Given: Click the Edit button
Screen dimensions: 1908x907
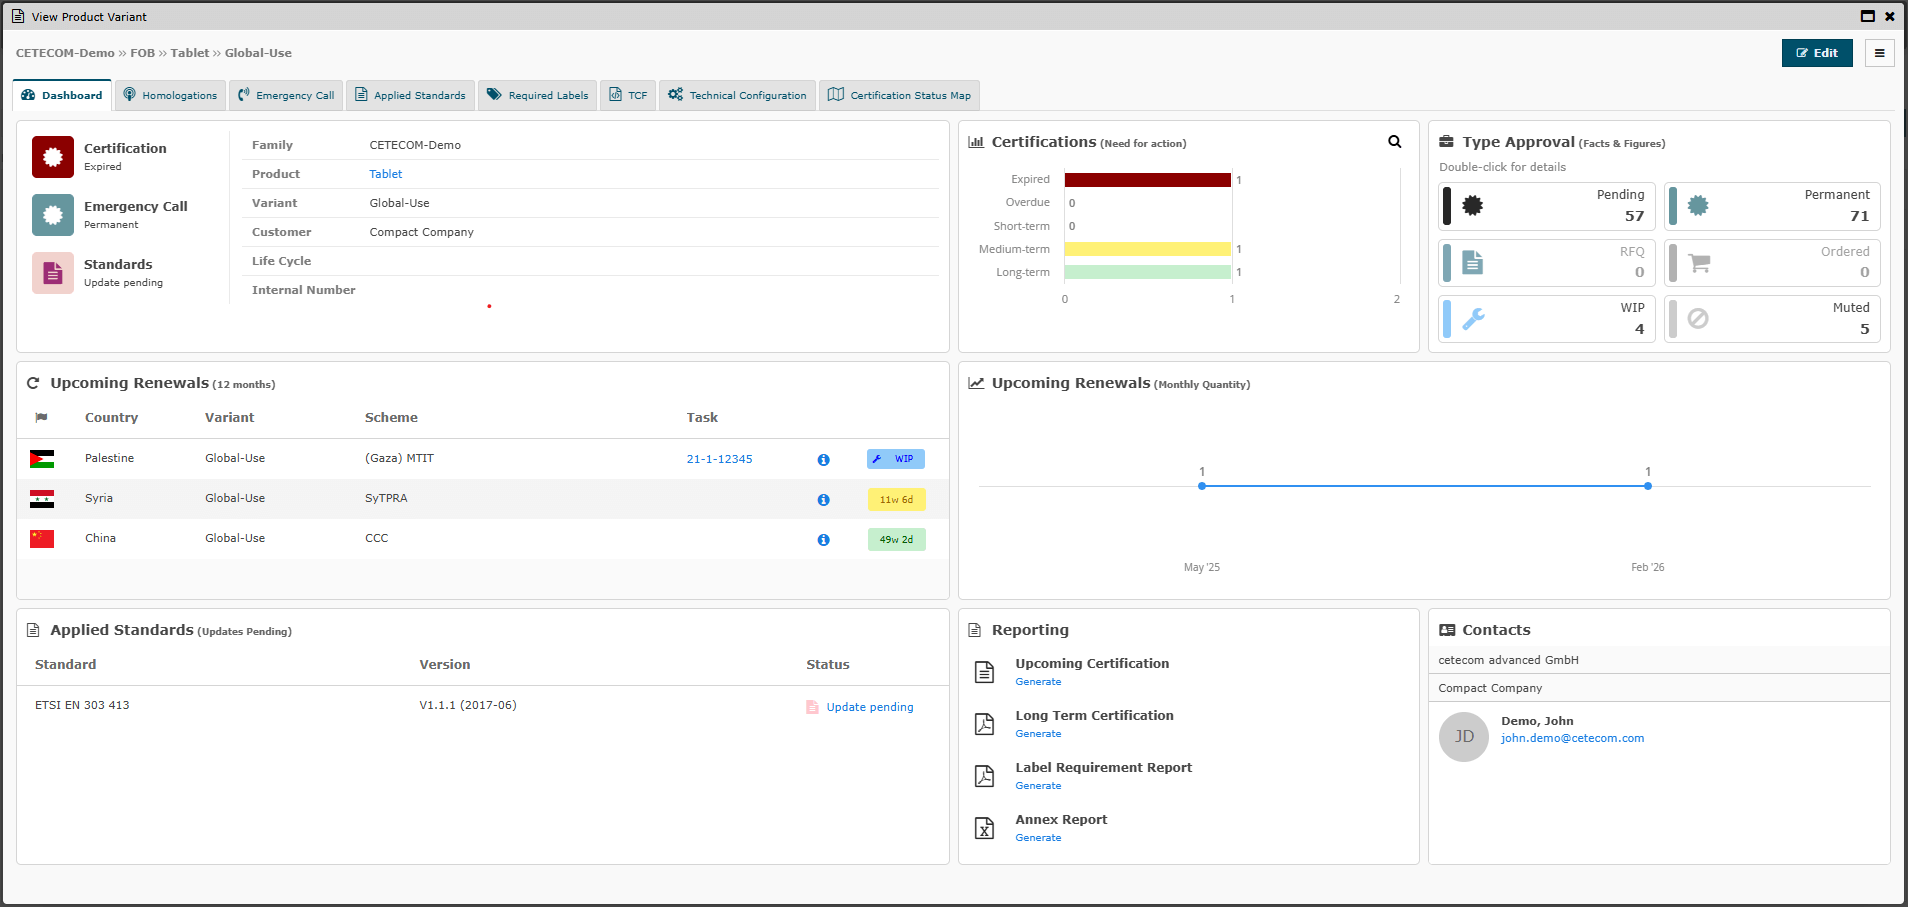Looking at the screenshot, I should pyautogui.click(x=1816, y=53).
